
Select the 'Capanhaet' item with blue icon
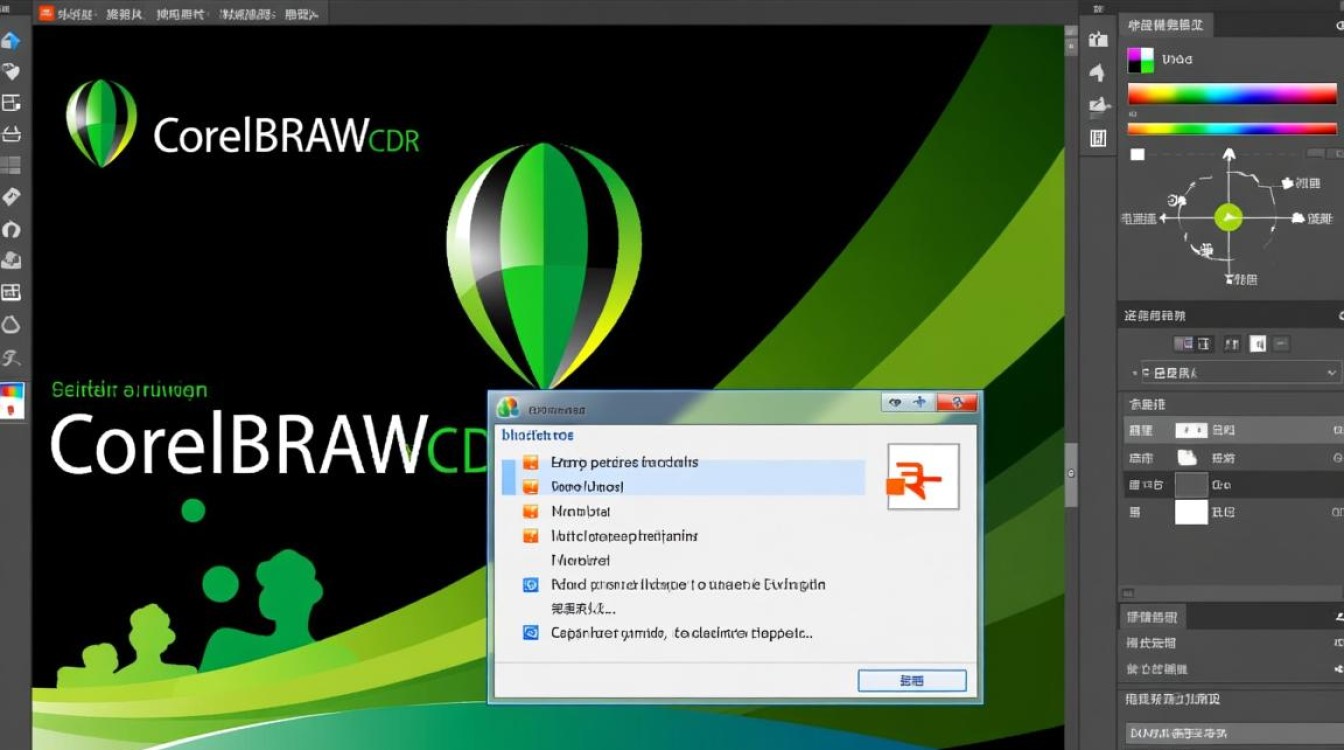click(x=681, y=633)
